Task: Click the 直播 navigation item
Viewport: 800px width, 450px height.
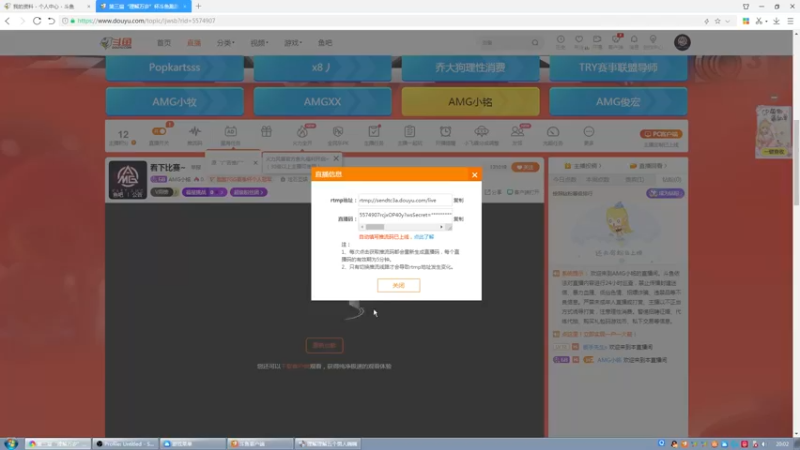Action: (x=194, y=43)
